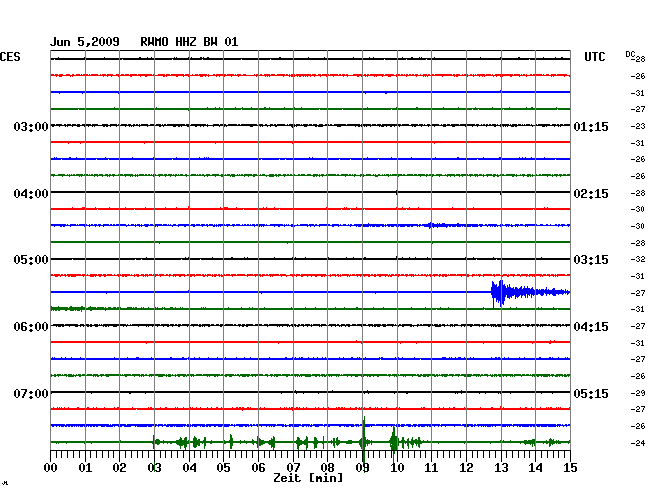Select the local time label "07:00"
Screen dimensions: 650x494
[31, 393]
